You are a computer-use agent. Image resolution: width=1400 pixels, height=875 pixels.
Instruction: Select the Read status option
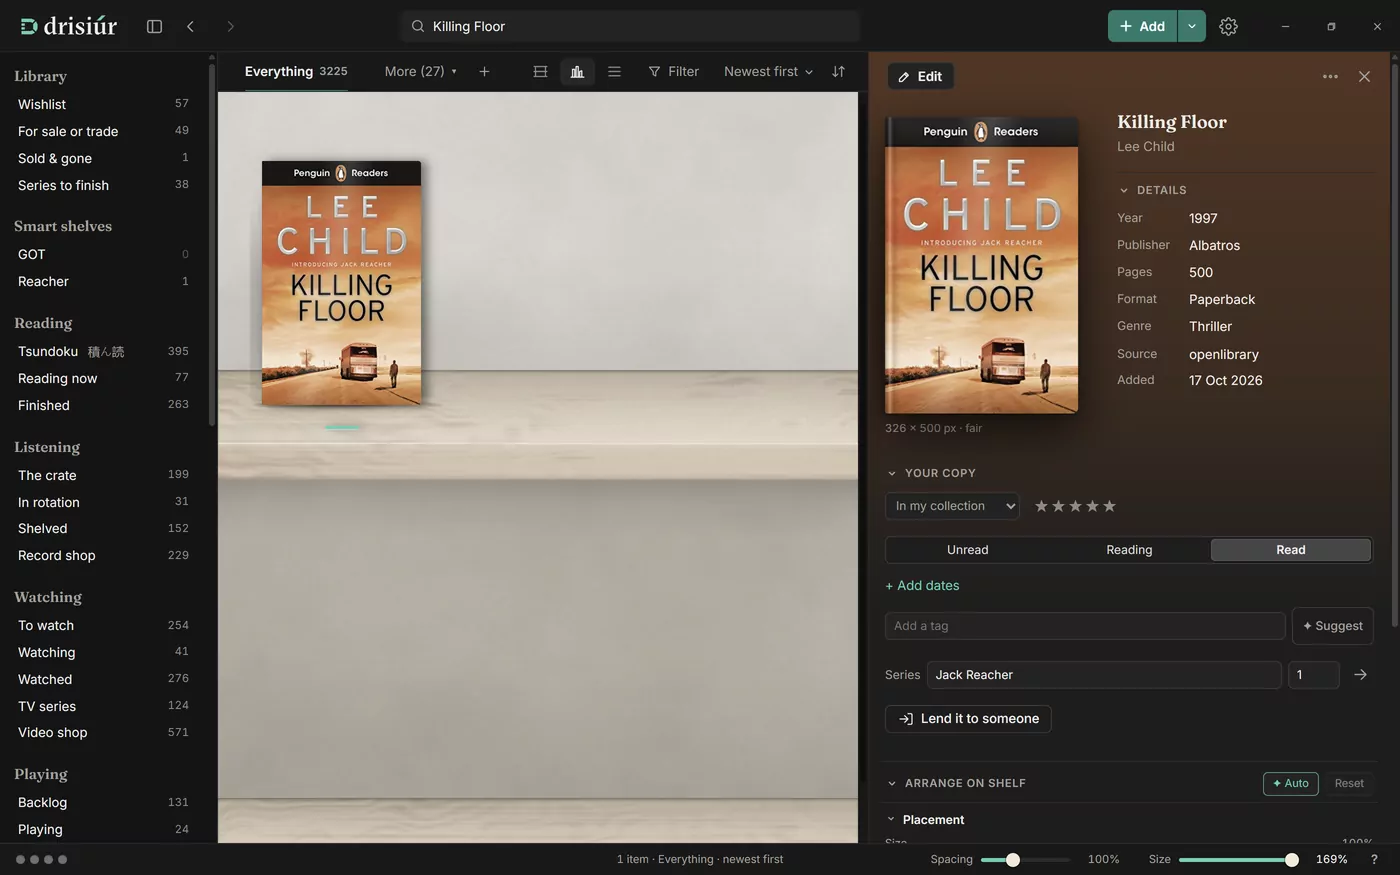click(1290, 550)
